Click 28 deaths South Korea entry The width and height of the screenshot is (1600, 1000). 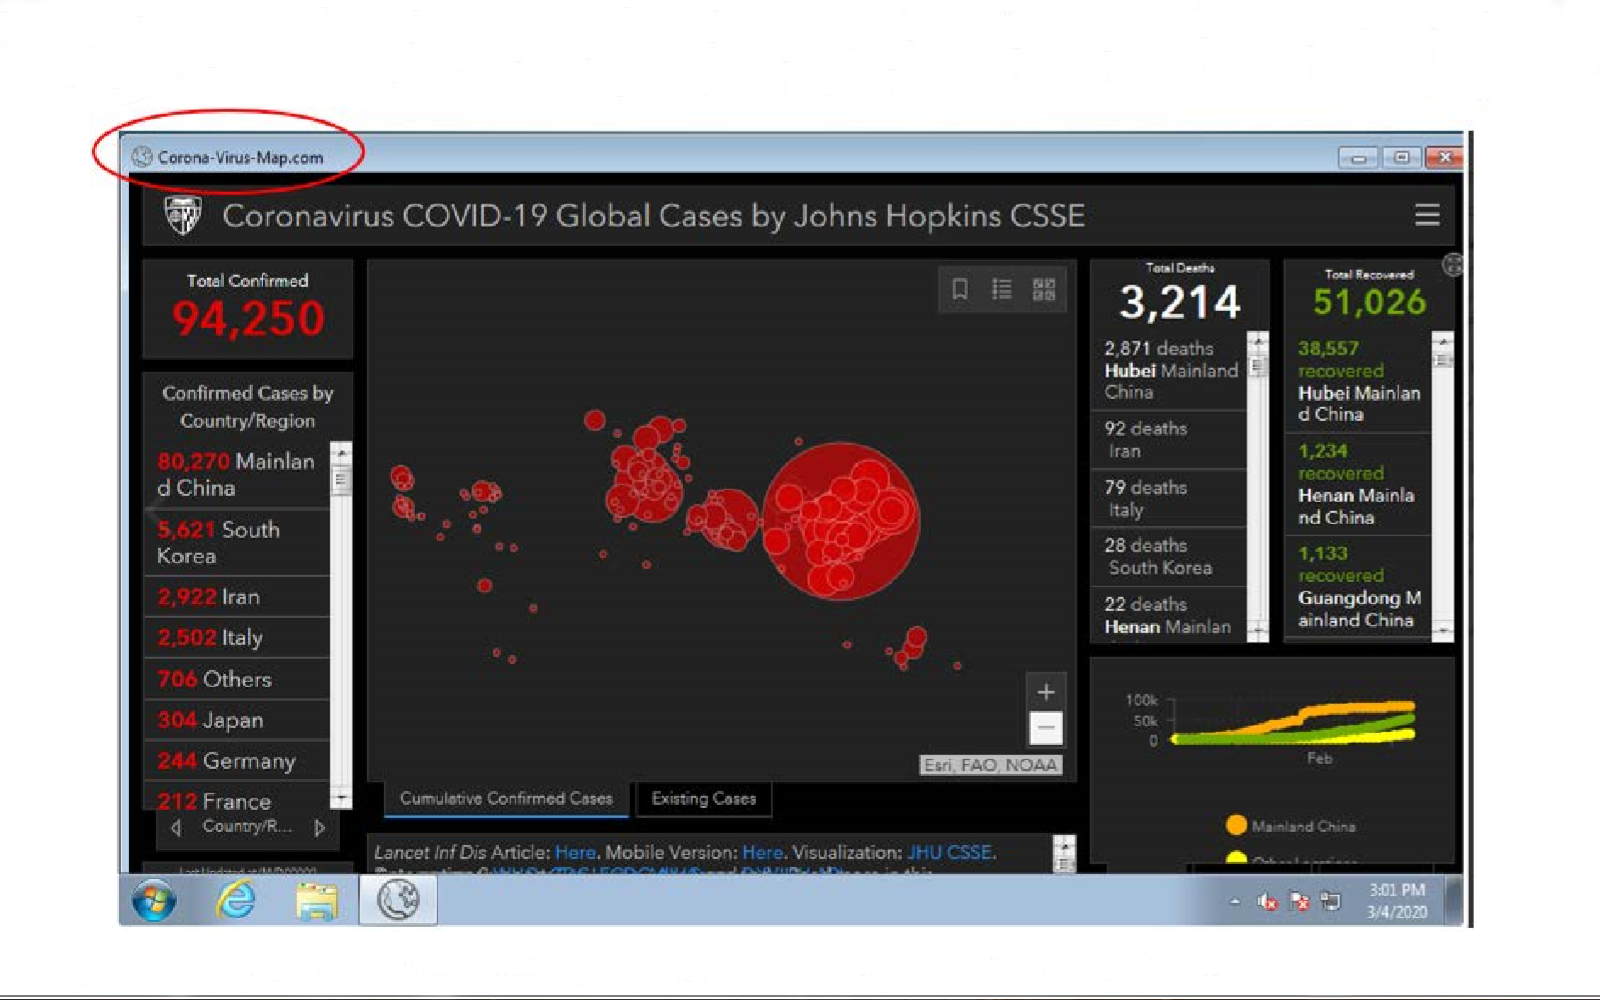(x=1170, y=557)
